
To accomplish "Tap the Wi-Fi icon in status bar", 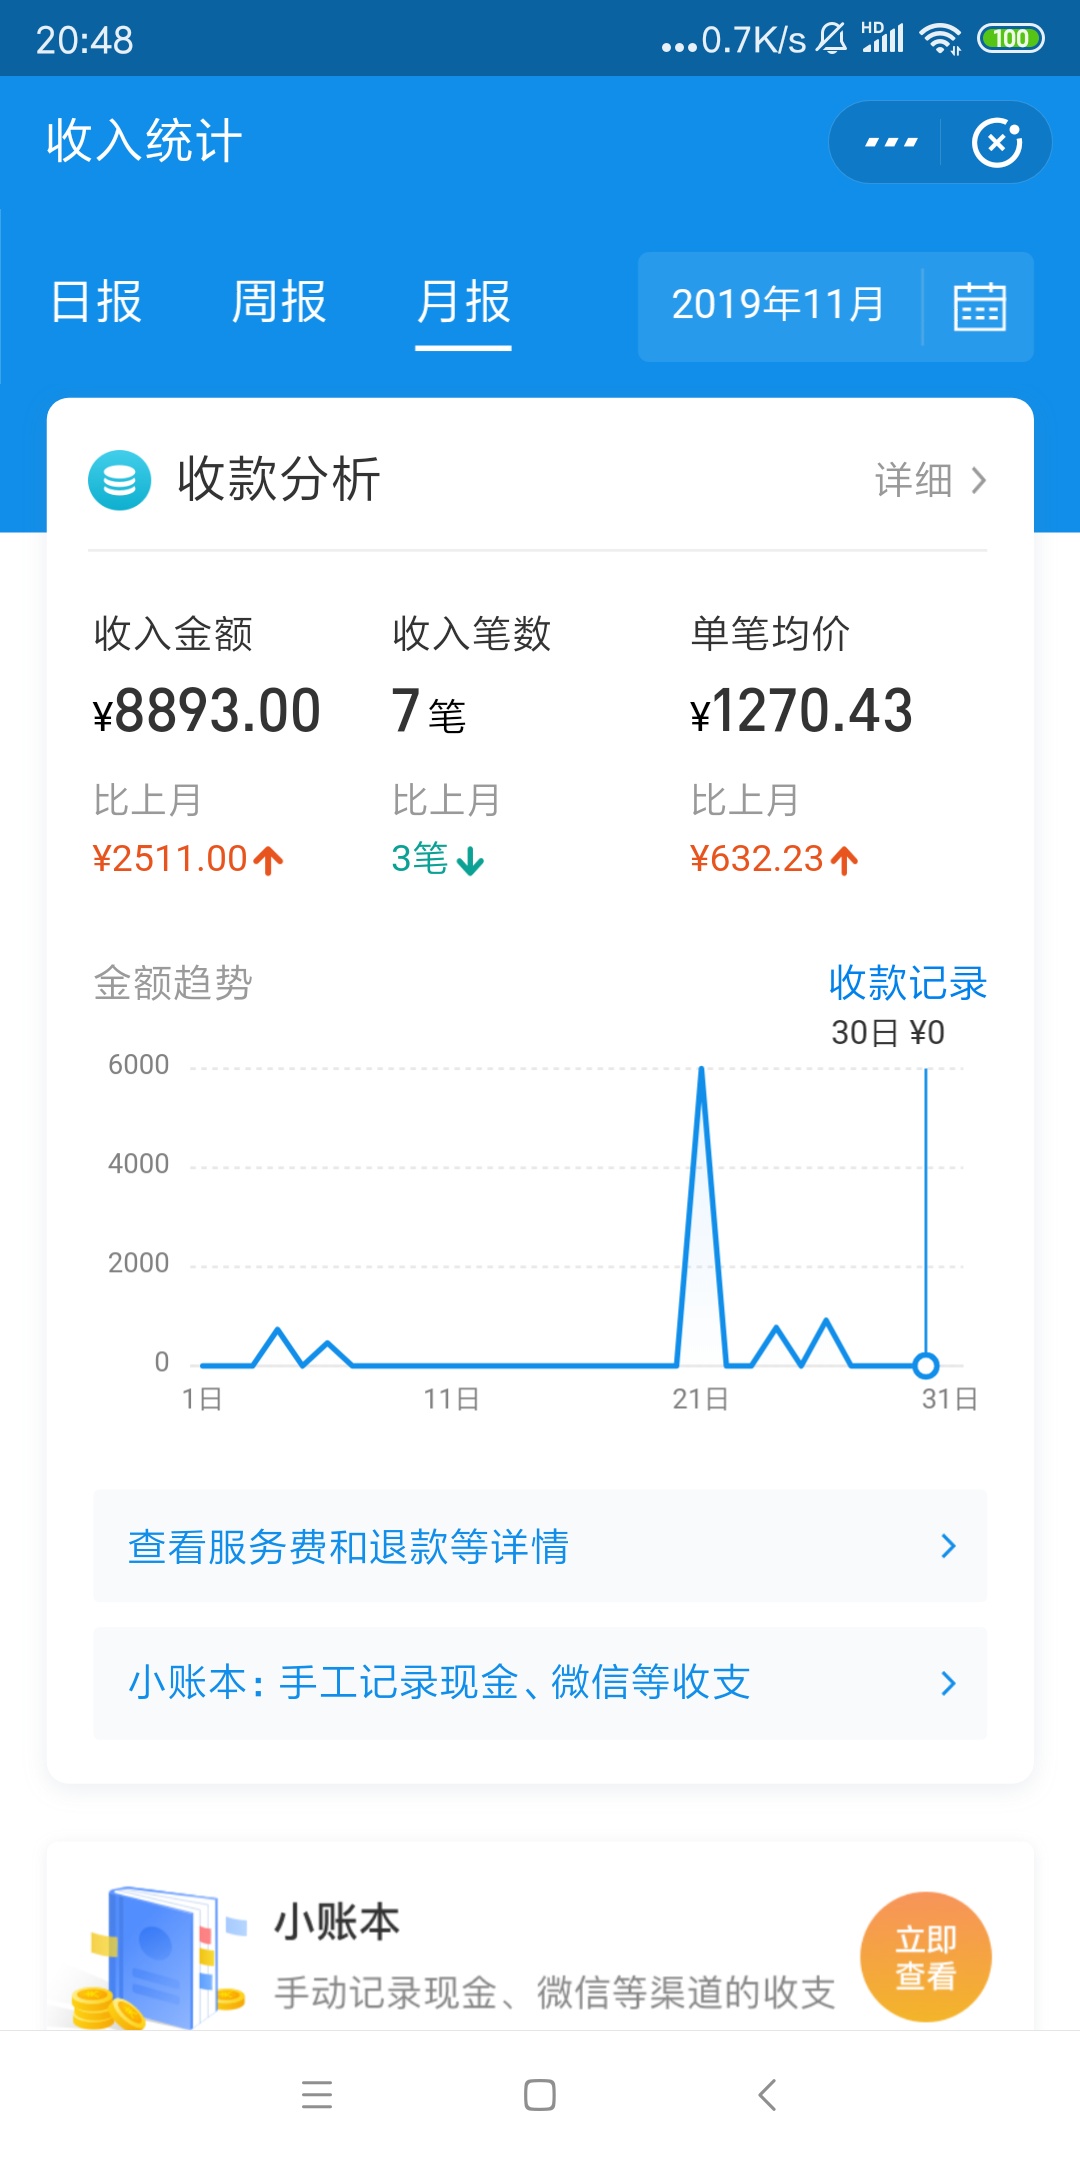I will pos(940,39).
